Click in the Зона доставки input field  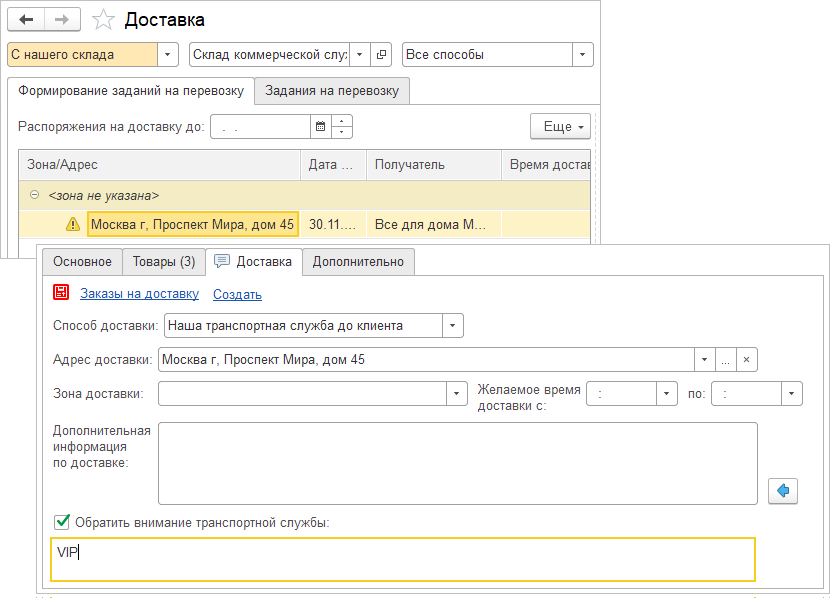tap(302, 394)
